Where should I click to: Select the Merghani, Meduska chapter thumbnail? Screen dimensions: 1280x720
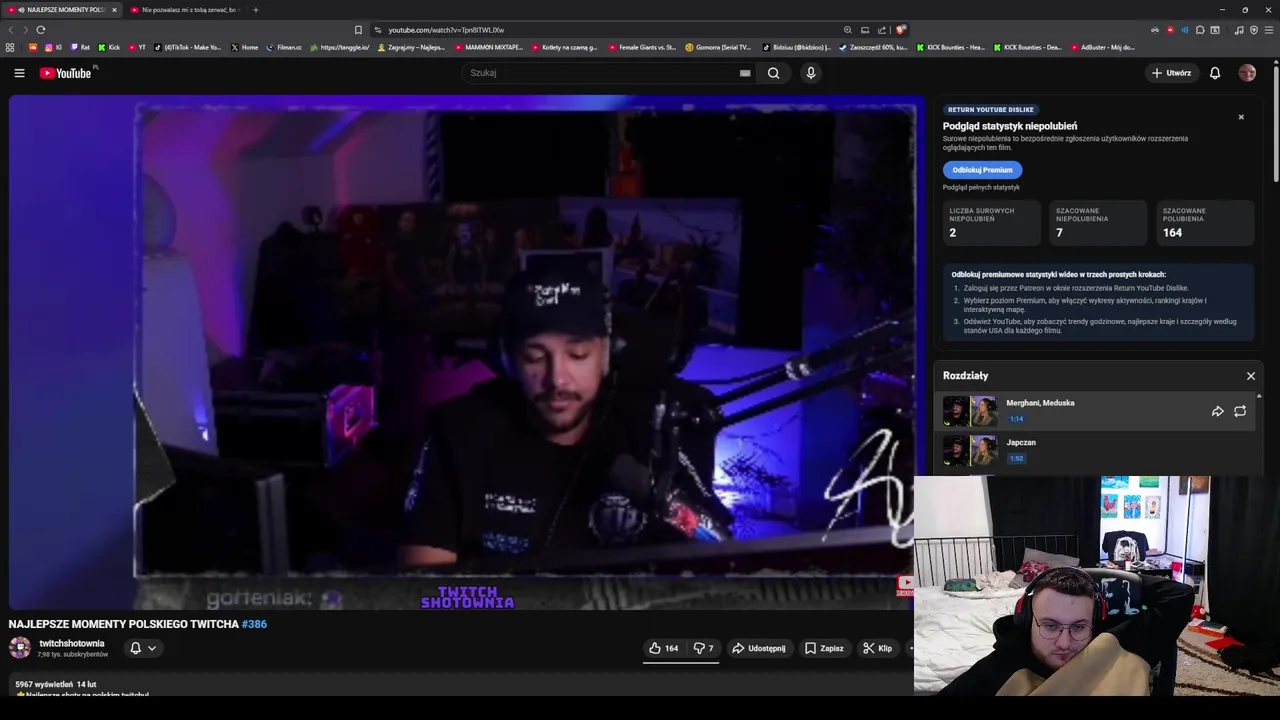tap(970, 411)
